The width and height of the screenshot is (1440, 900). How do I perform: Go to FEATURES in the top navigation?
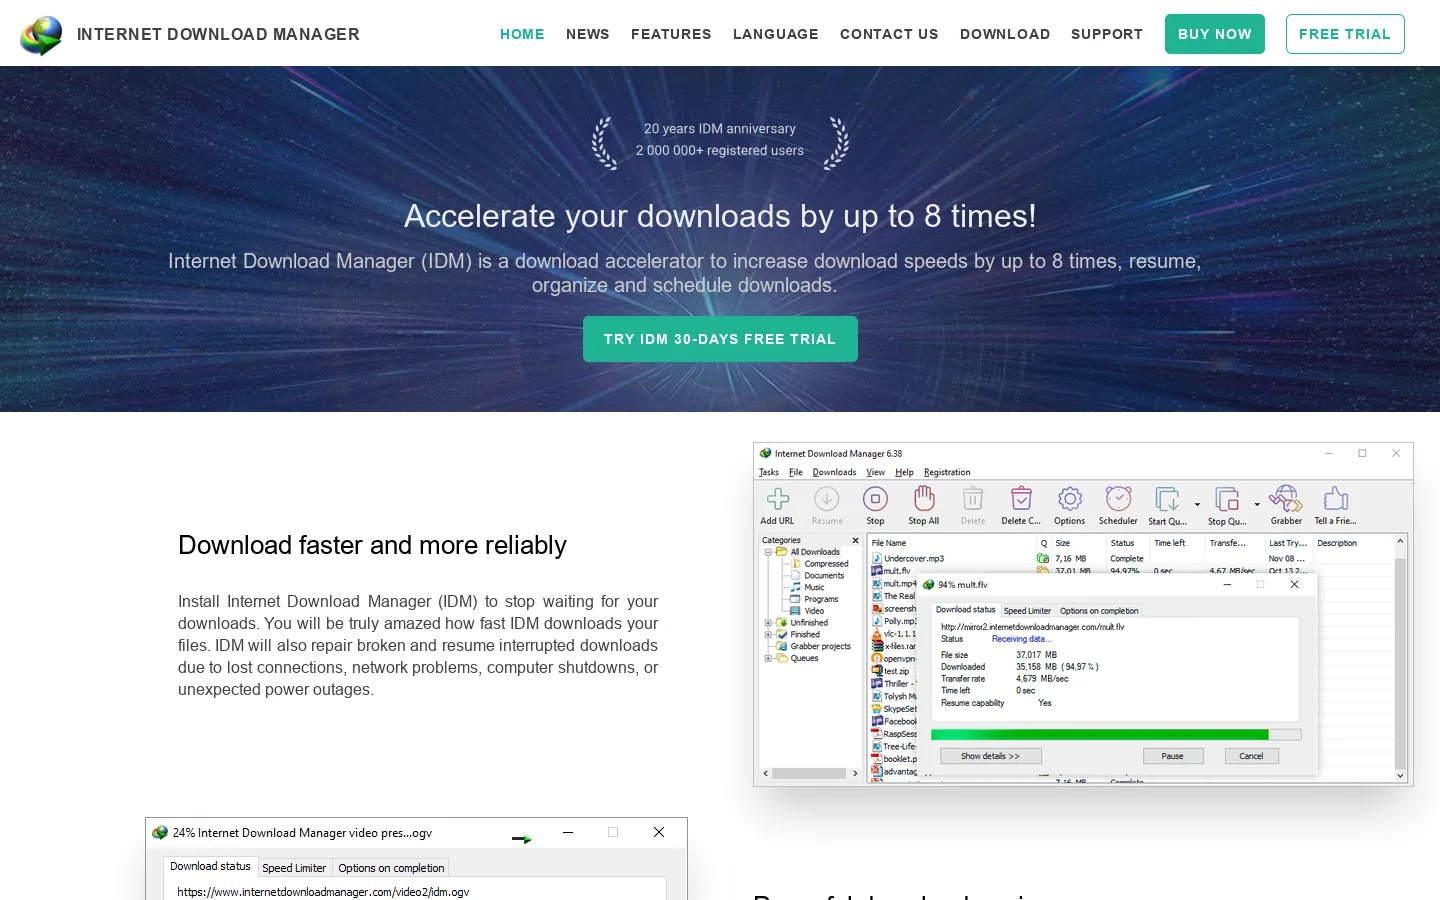tap(671, 34)
